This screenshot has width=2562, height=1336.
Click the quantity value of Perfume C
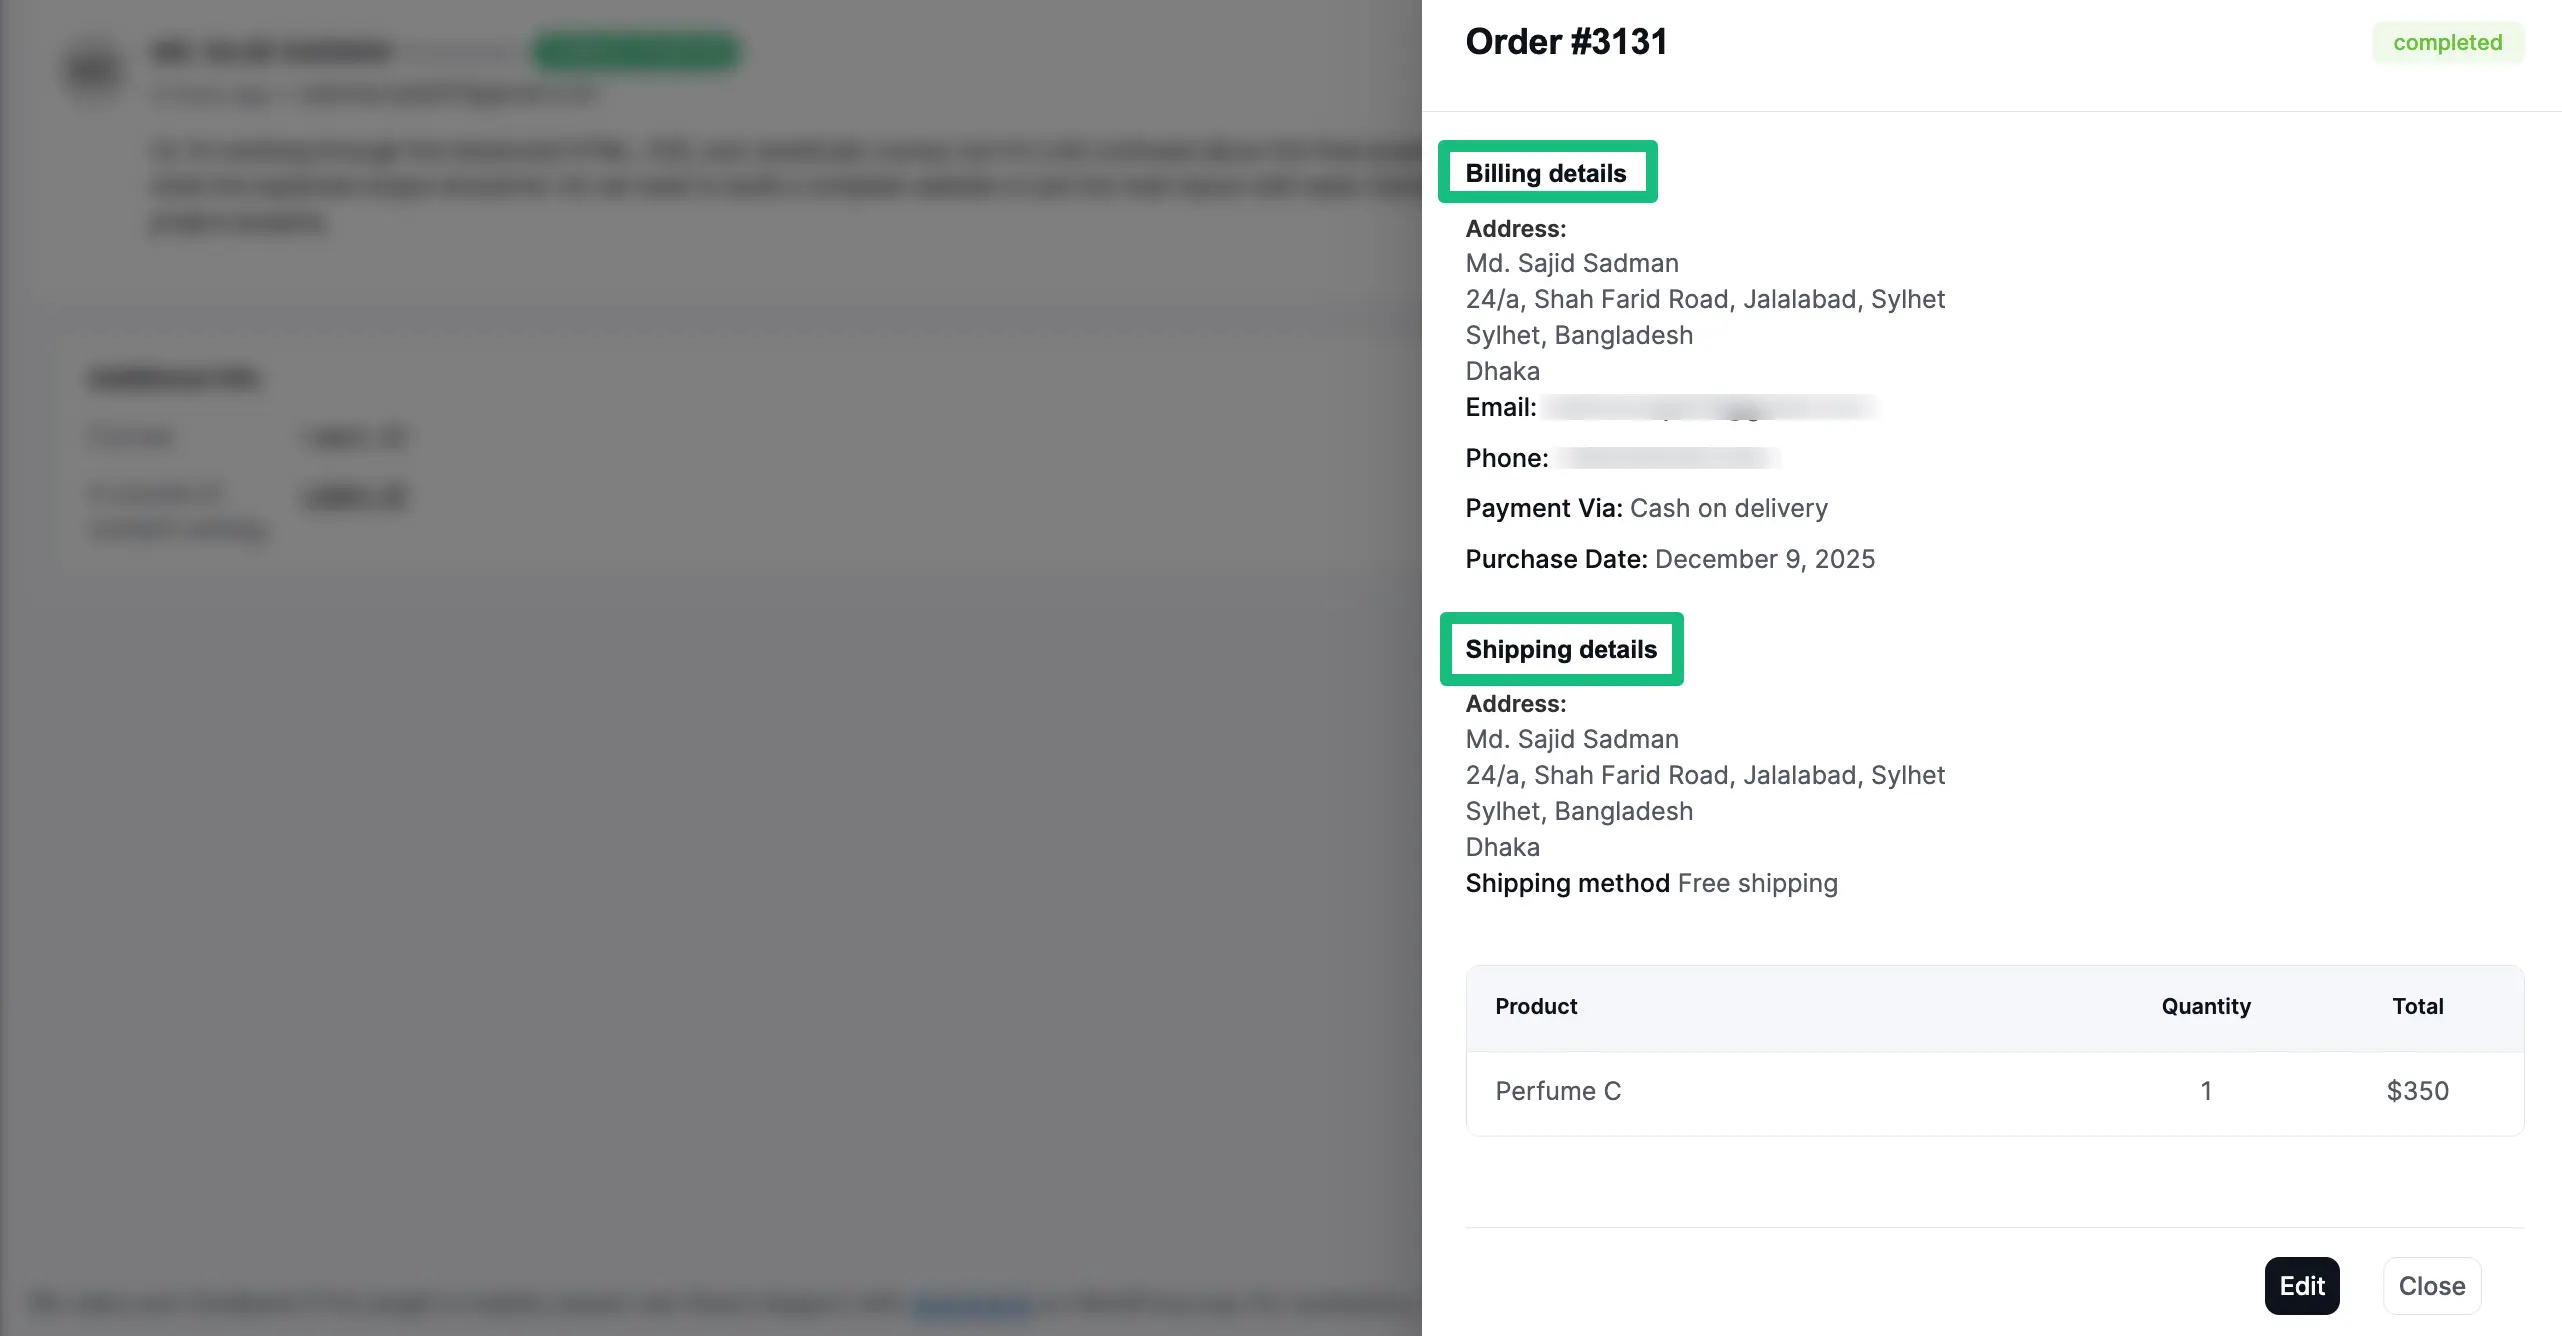tap(2206, 1091)
